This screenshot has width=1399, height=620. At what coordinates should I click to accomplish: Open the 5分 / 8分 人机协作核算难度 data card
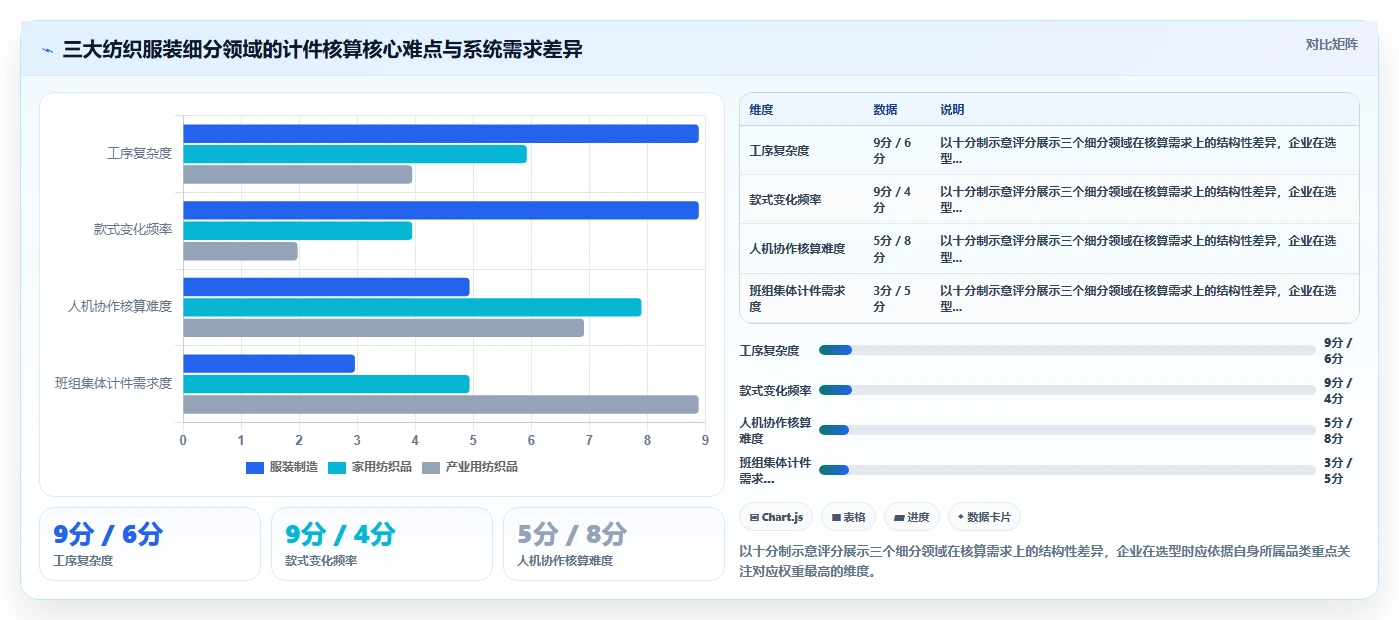tap(614, 544)
